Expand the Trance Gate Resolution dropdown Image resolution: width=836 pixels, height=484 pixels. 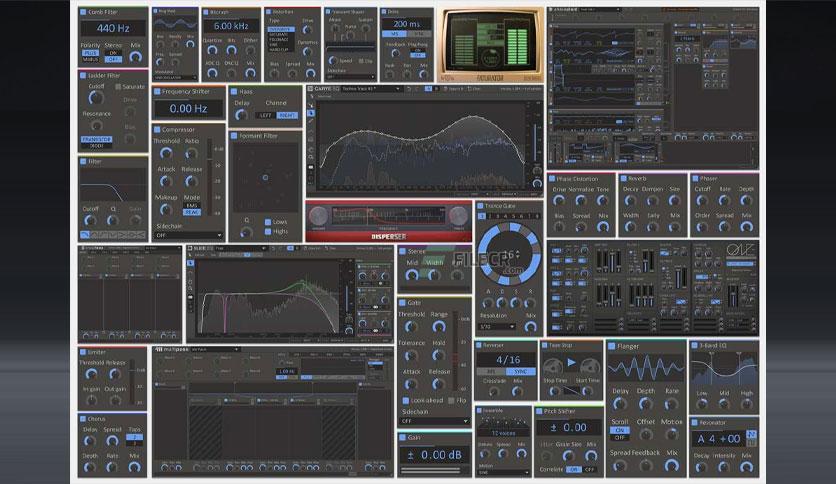(x=496, y=326)
